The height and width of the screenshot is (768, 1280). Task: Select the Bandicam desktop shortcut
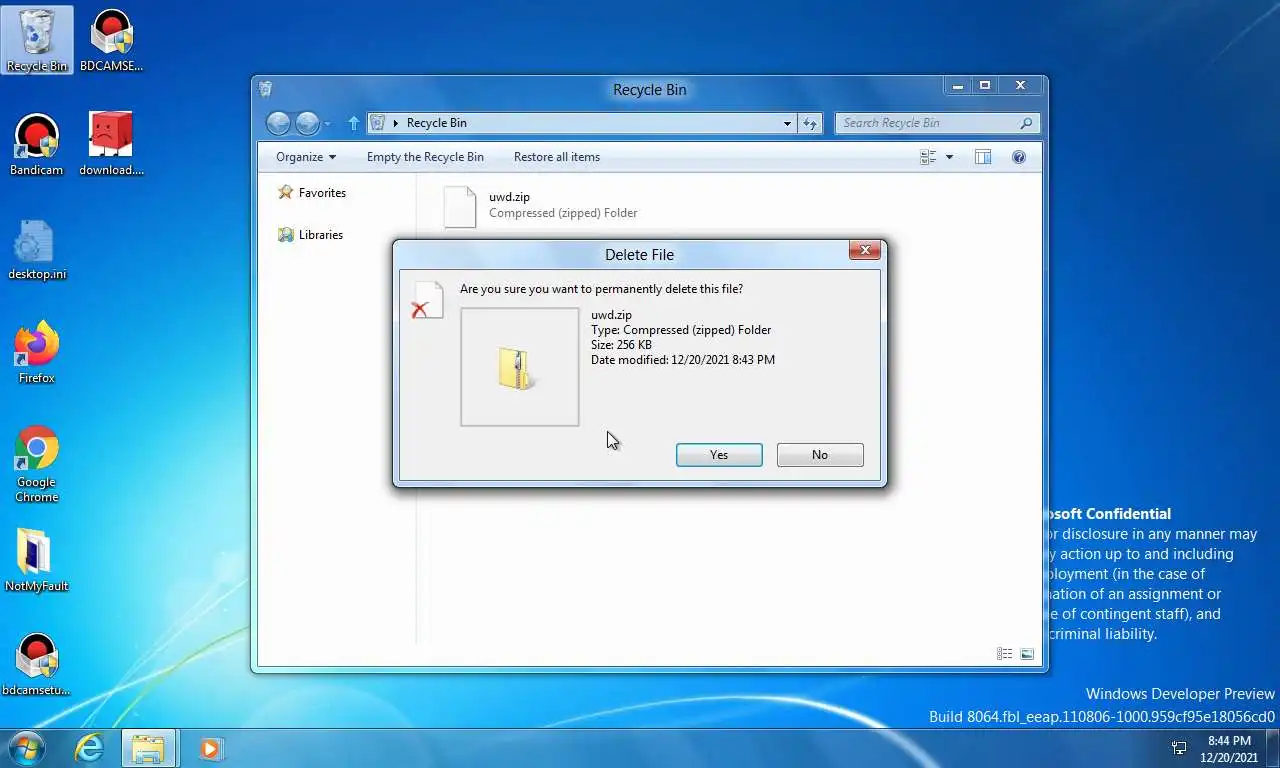pos(37,145)
